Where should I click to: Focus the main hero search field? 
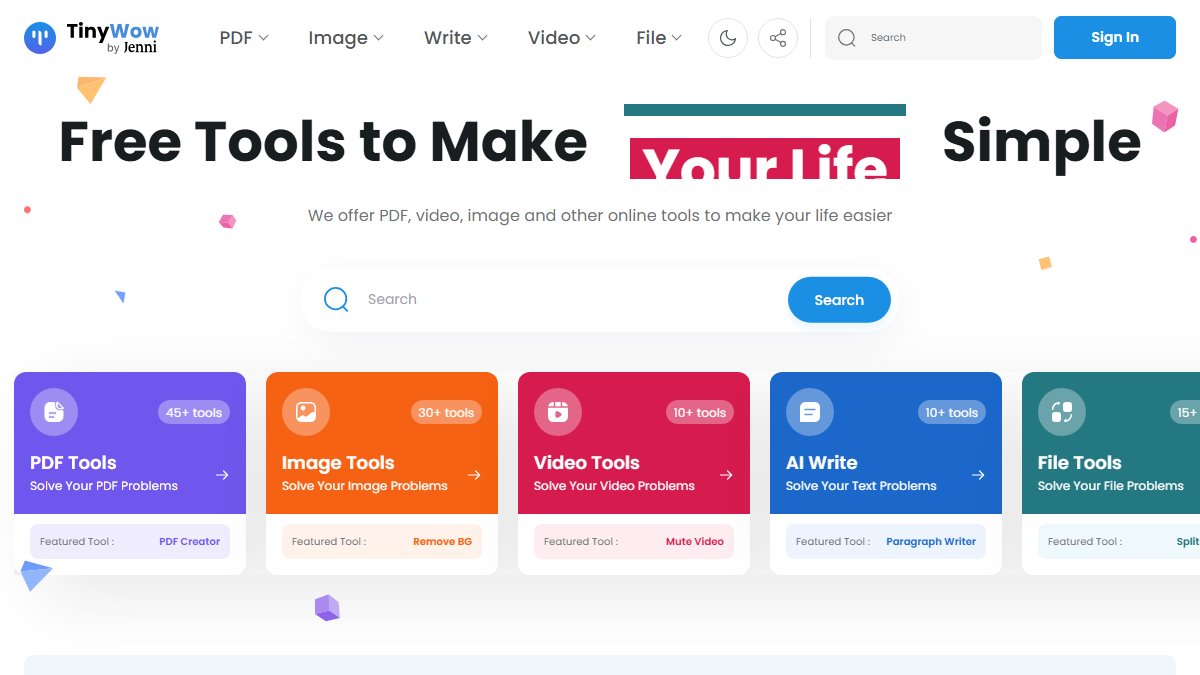(598, 299)
